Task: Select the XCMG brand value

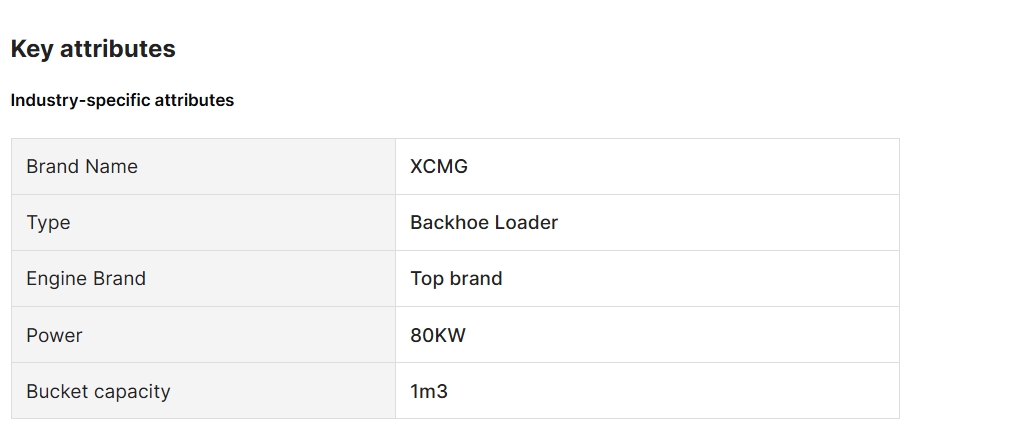Action: (439, 166)
